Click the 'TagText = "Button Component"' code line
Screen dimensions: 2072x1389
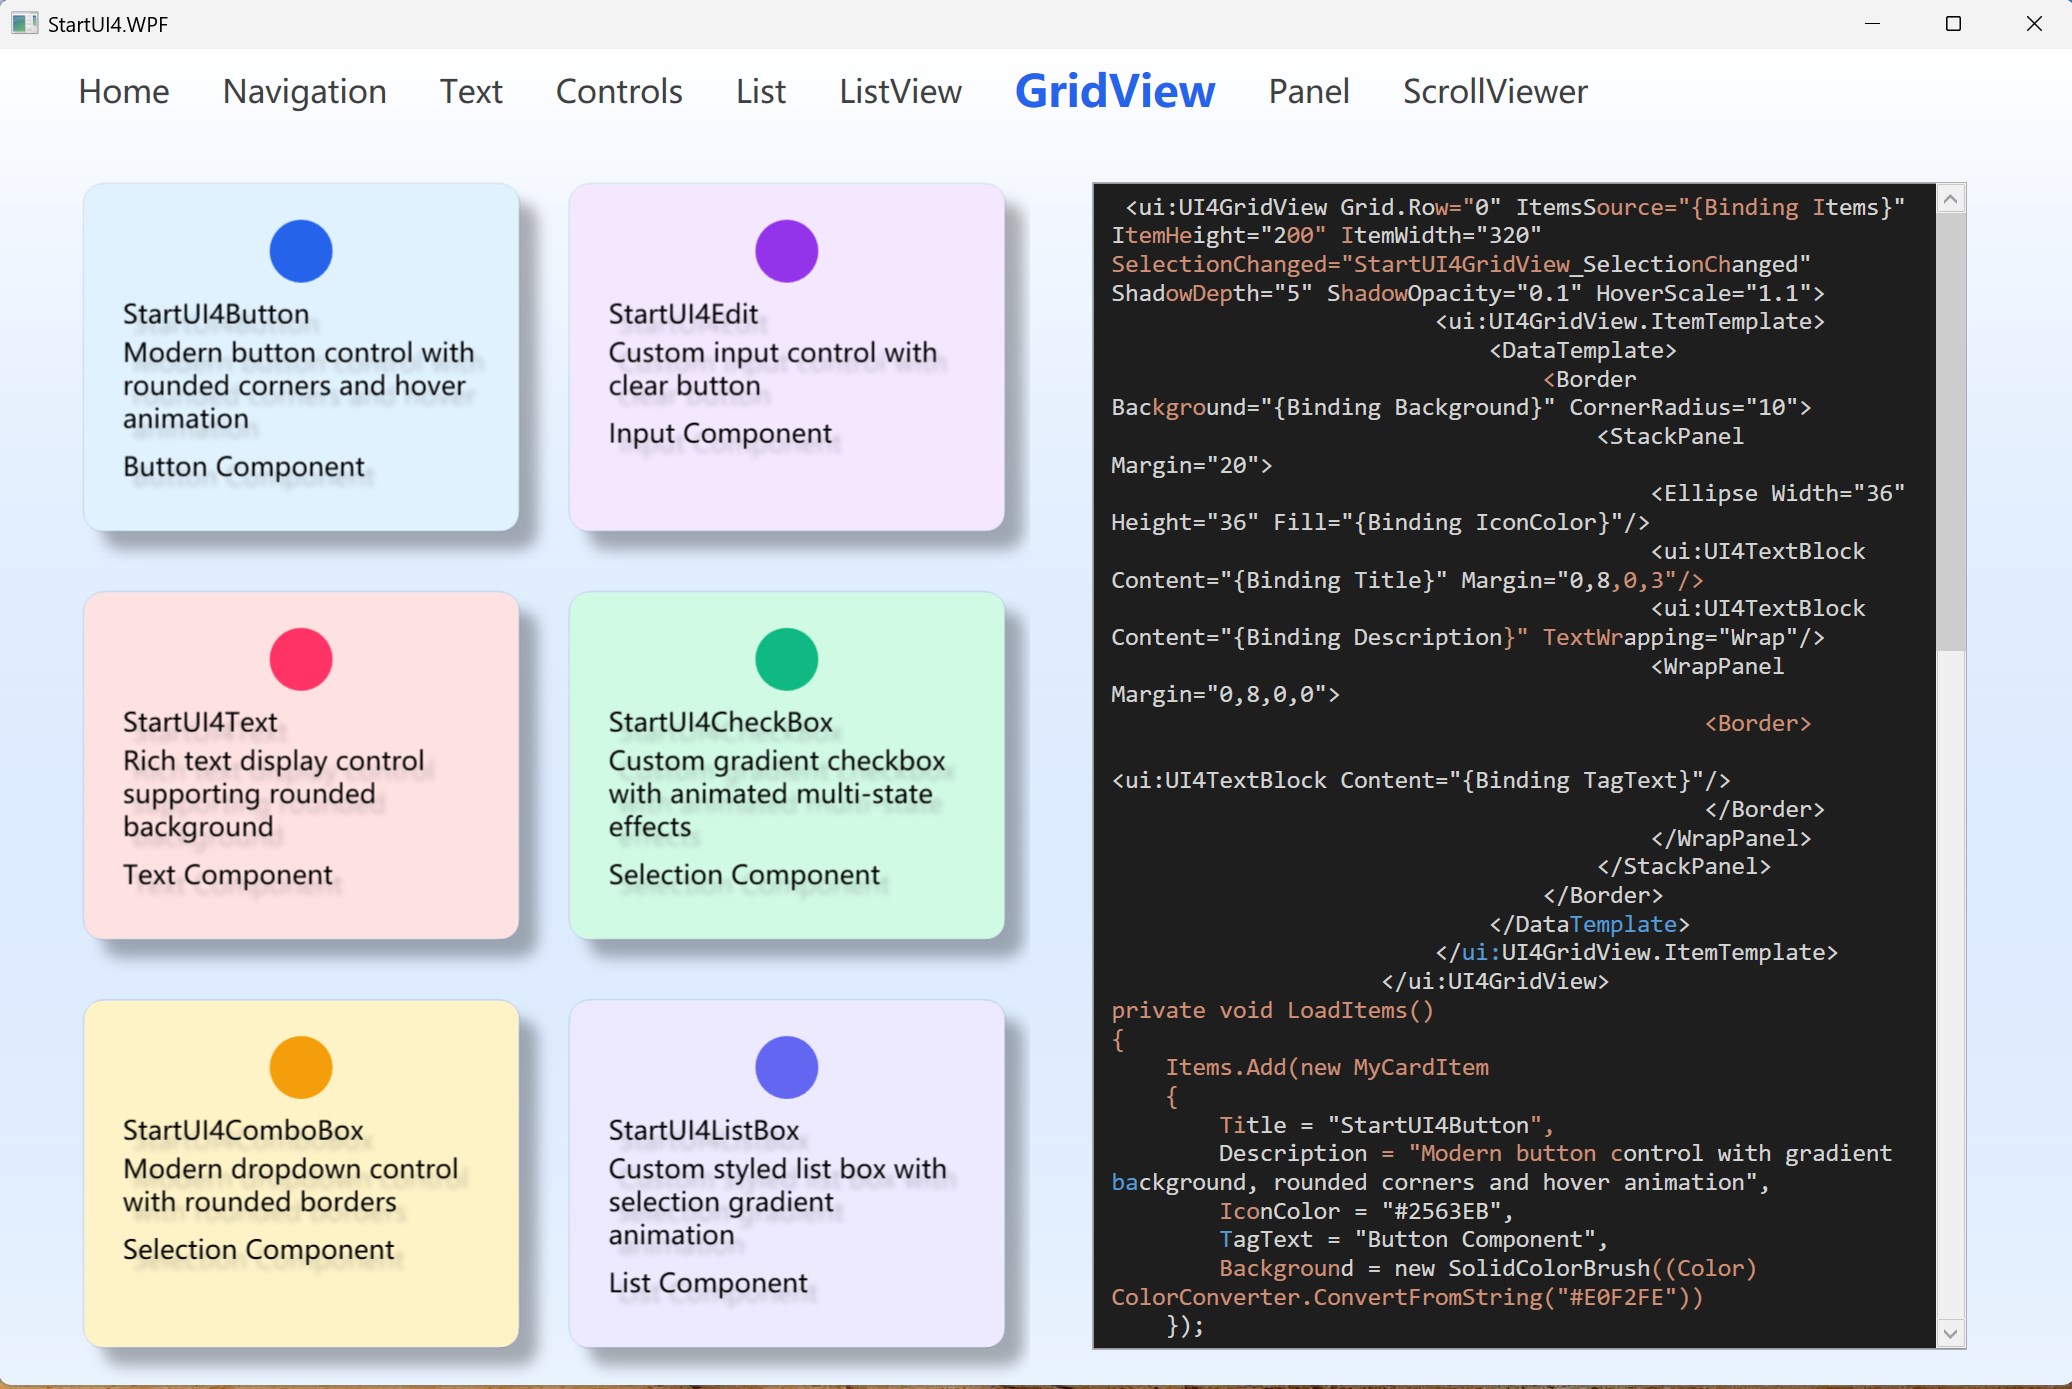[x=1412, y=1240]
